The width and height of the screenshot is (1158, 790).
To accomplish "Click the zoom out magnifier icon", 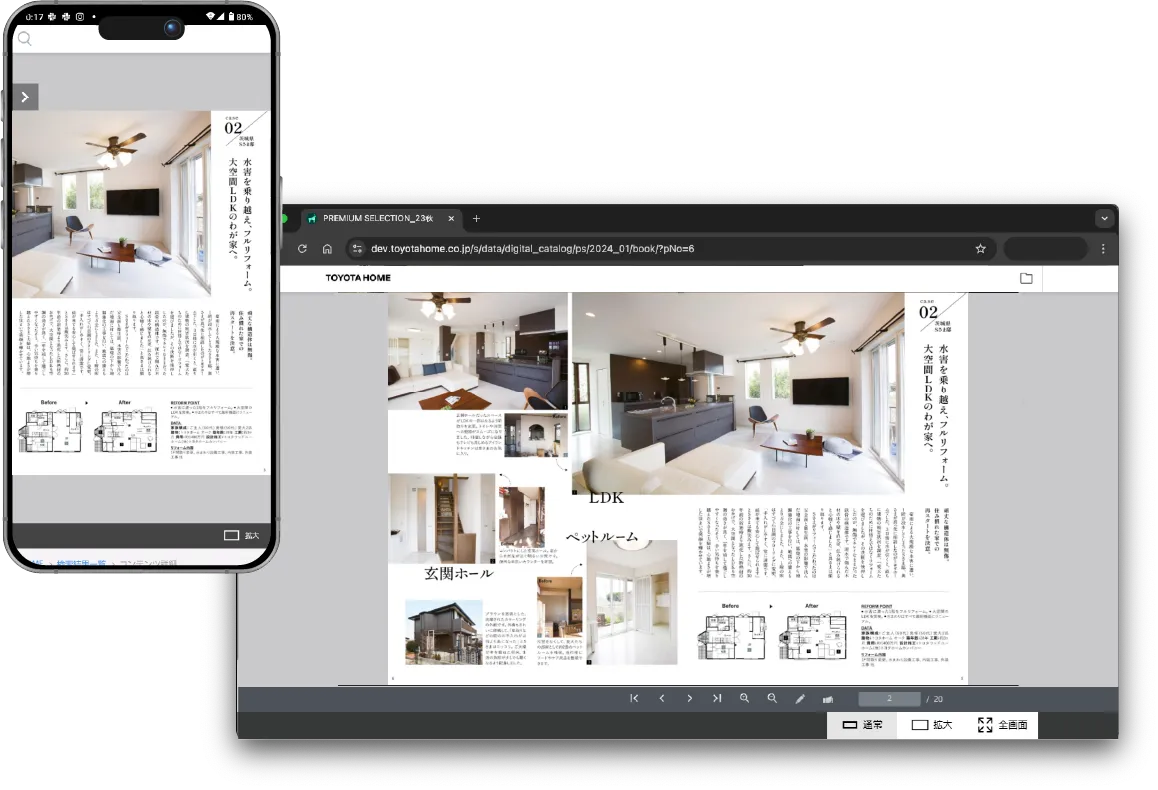I will pyautogui.click(x=772, y=699).
